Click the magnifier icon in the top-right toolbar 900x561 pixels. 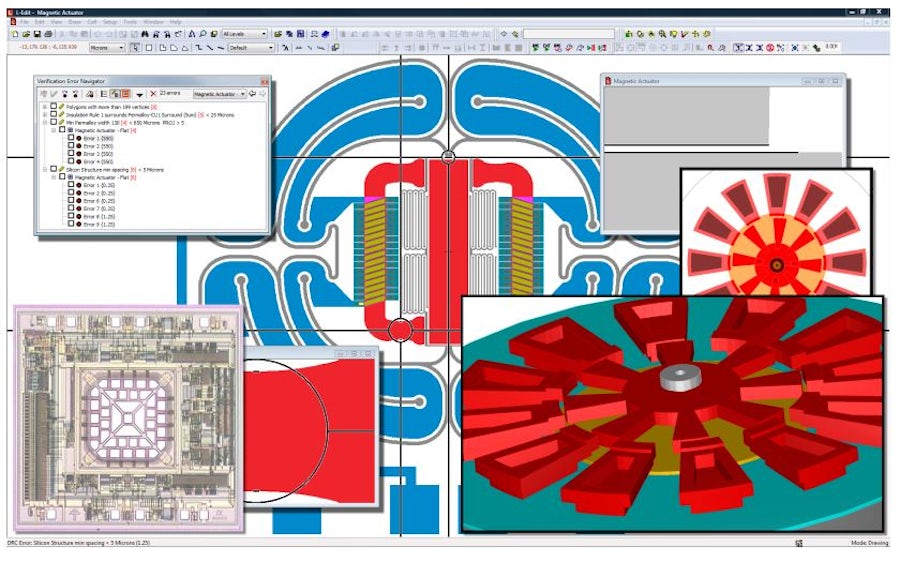662,34
